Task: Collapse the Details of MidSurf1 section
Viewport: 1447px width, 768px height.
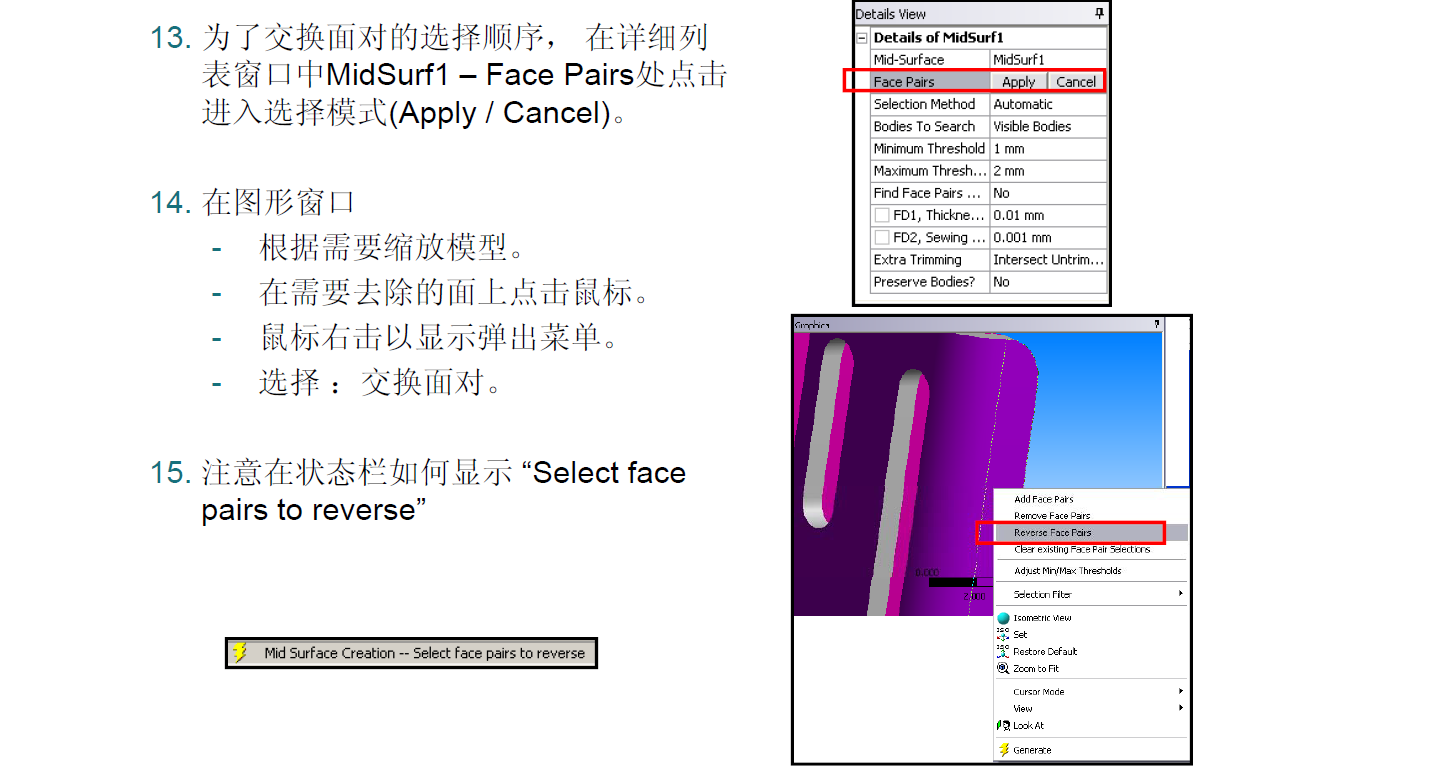Action: 862,38
